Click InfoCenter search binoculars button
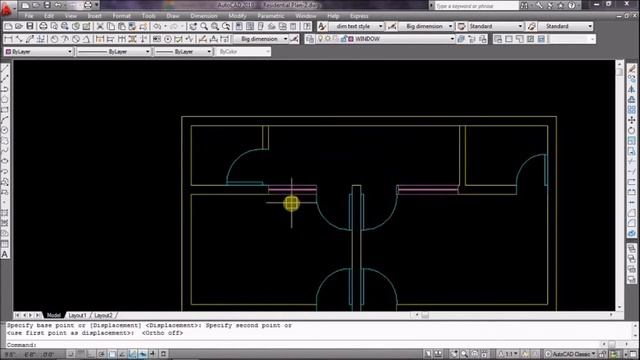The width and height of the screenshot is (640, 360). pos(524,6)
